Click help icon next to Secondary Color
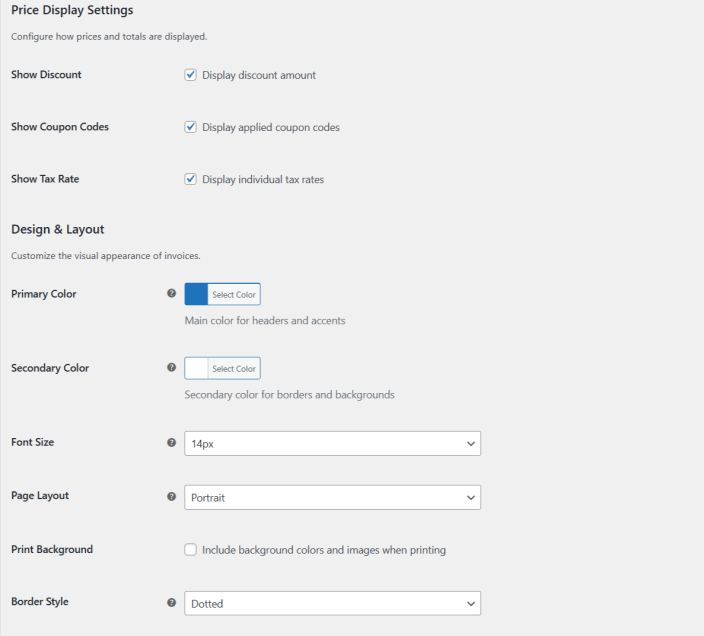The height and width of the screenshot is (636, 704). [x=171, y=368]
